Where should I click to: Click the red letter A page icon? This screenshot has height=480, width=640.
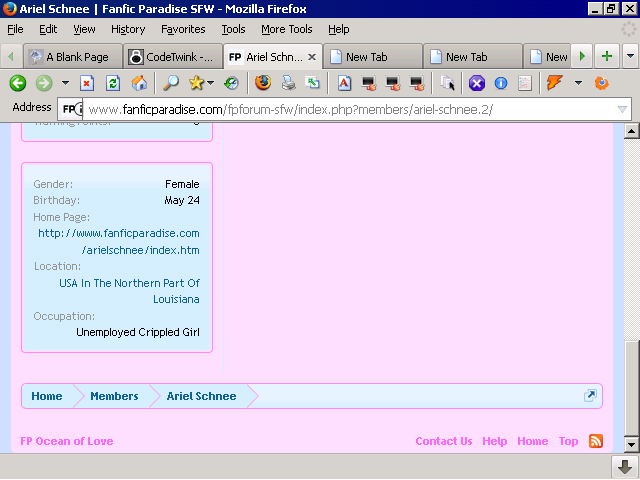(344, 83)
